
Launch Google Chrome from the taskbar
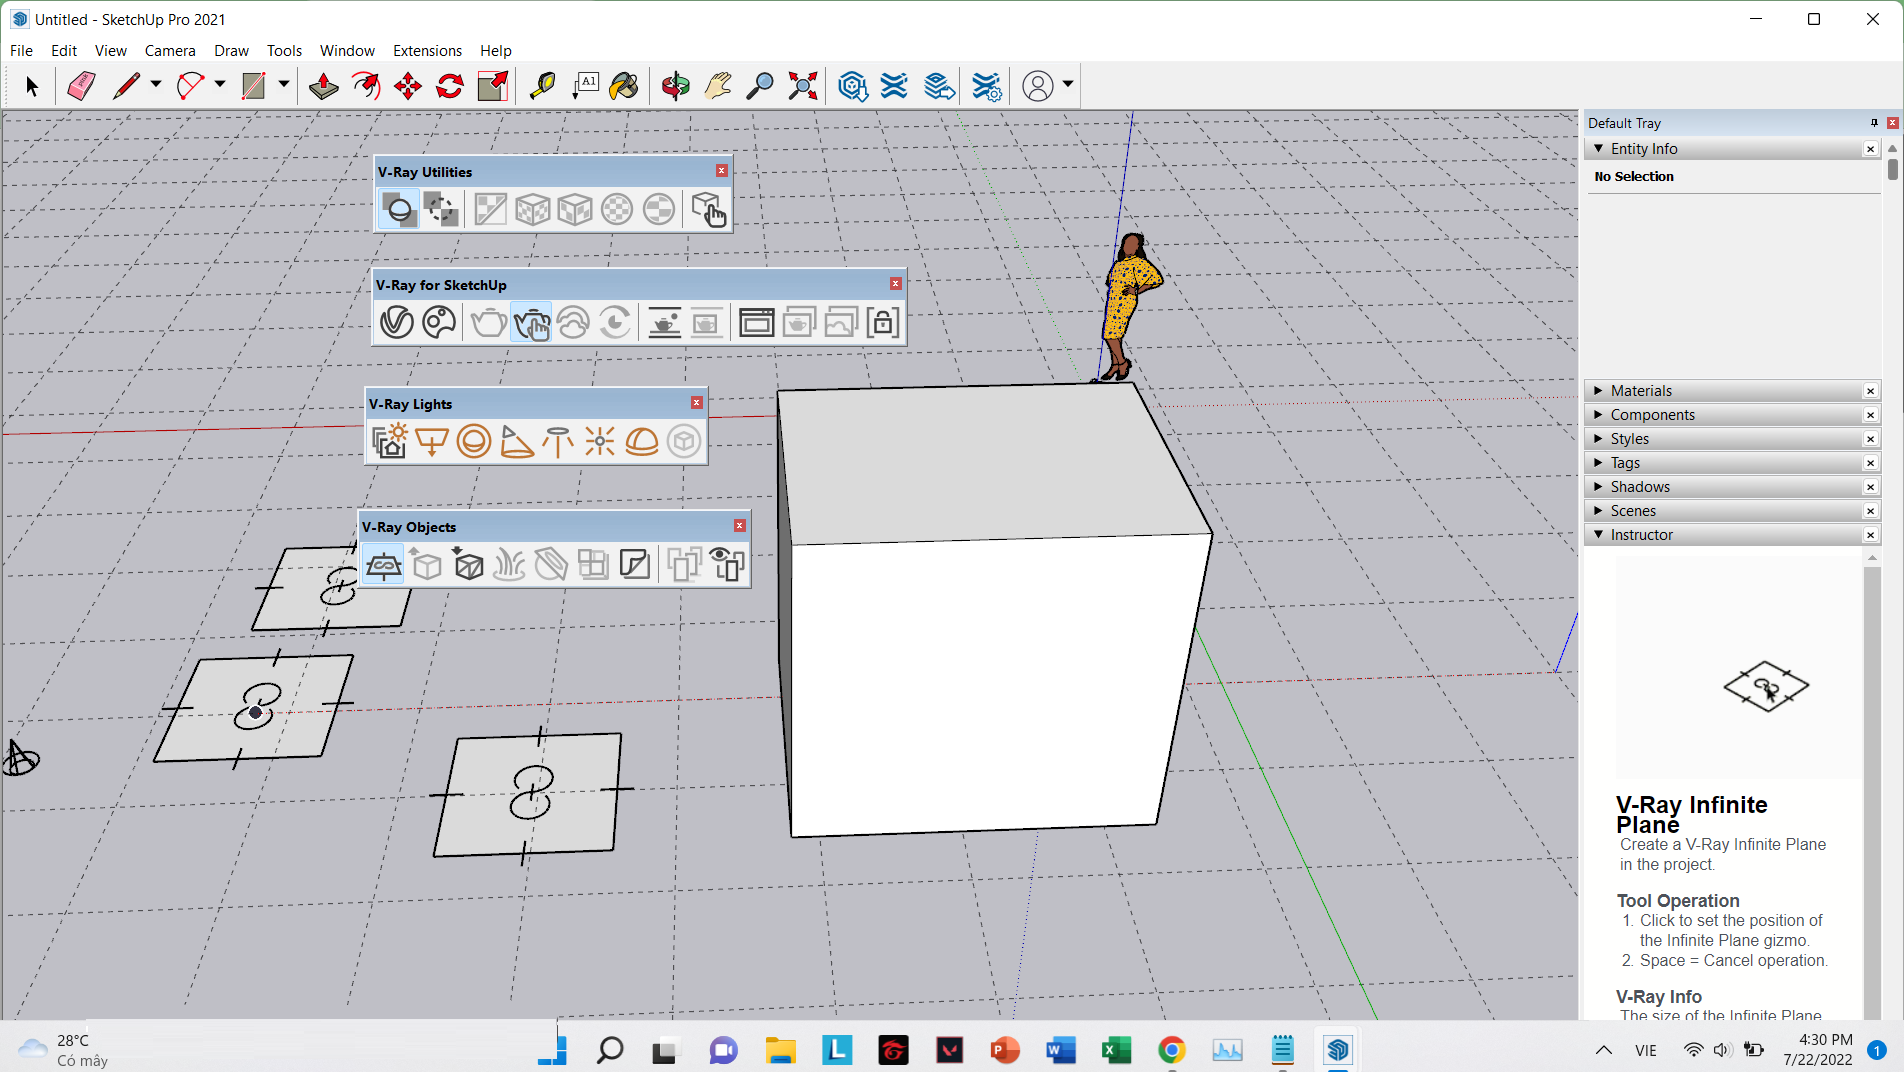coord(1171,1050)
